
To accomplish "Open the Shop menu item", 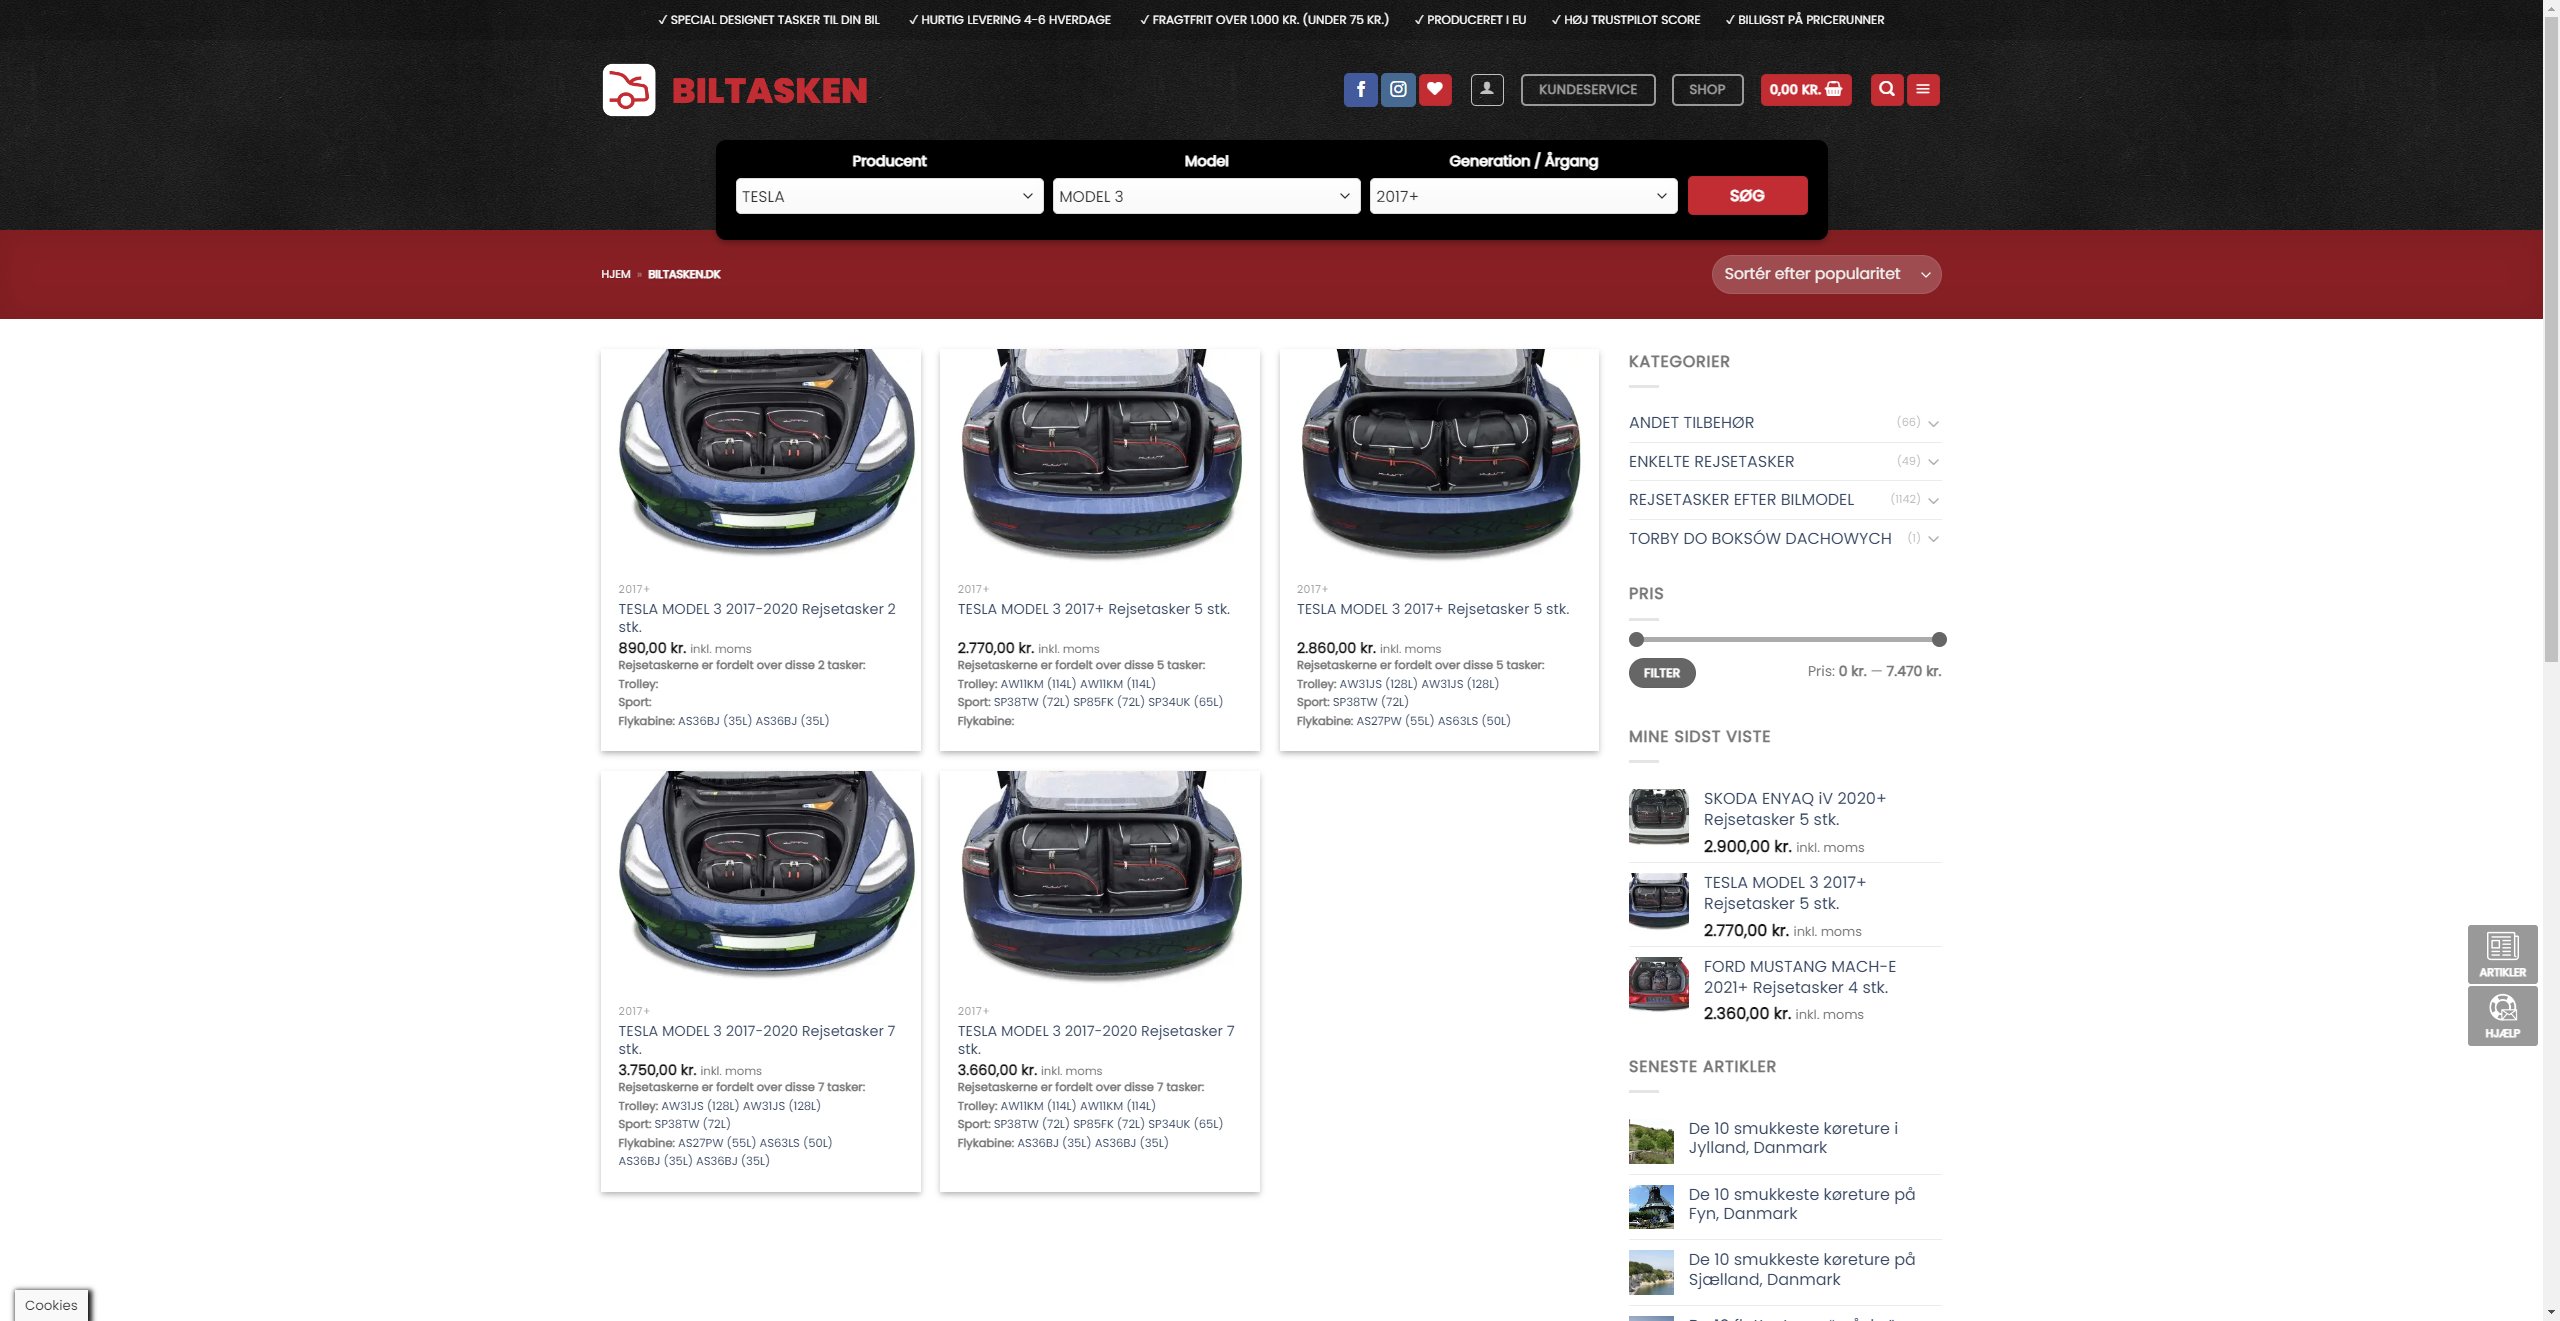I will pyautogui.click(x=1706, y=90).
